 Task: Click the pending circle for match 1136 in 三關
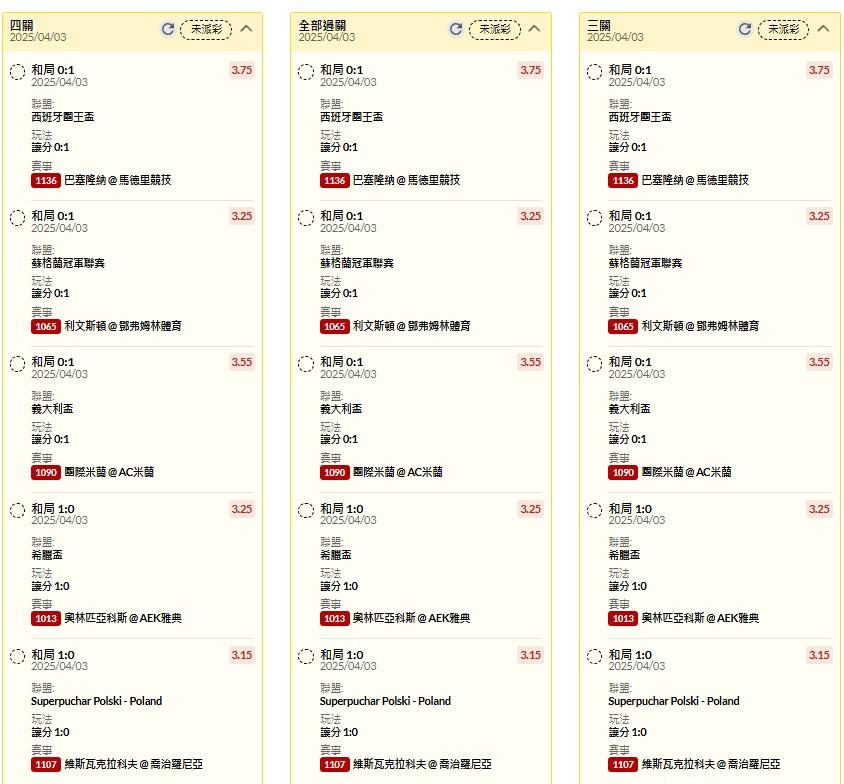tap(594, 72)
